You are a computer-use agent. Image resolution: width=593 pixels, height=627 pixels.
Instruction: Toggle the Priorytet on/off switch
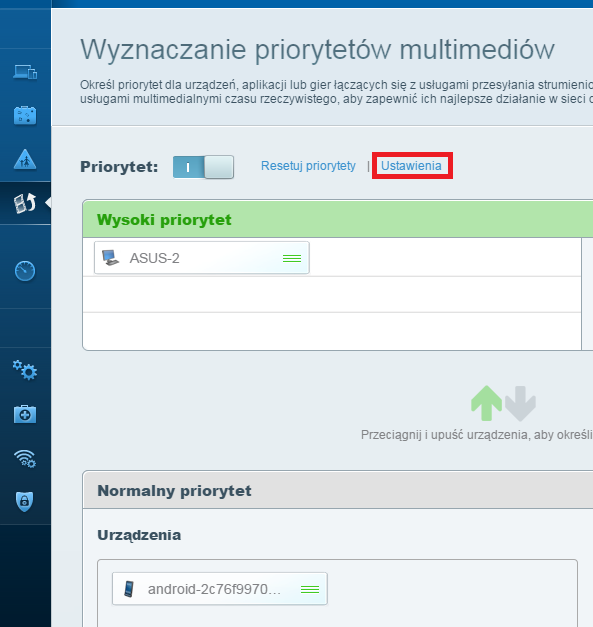203,167
